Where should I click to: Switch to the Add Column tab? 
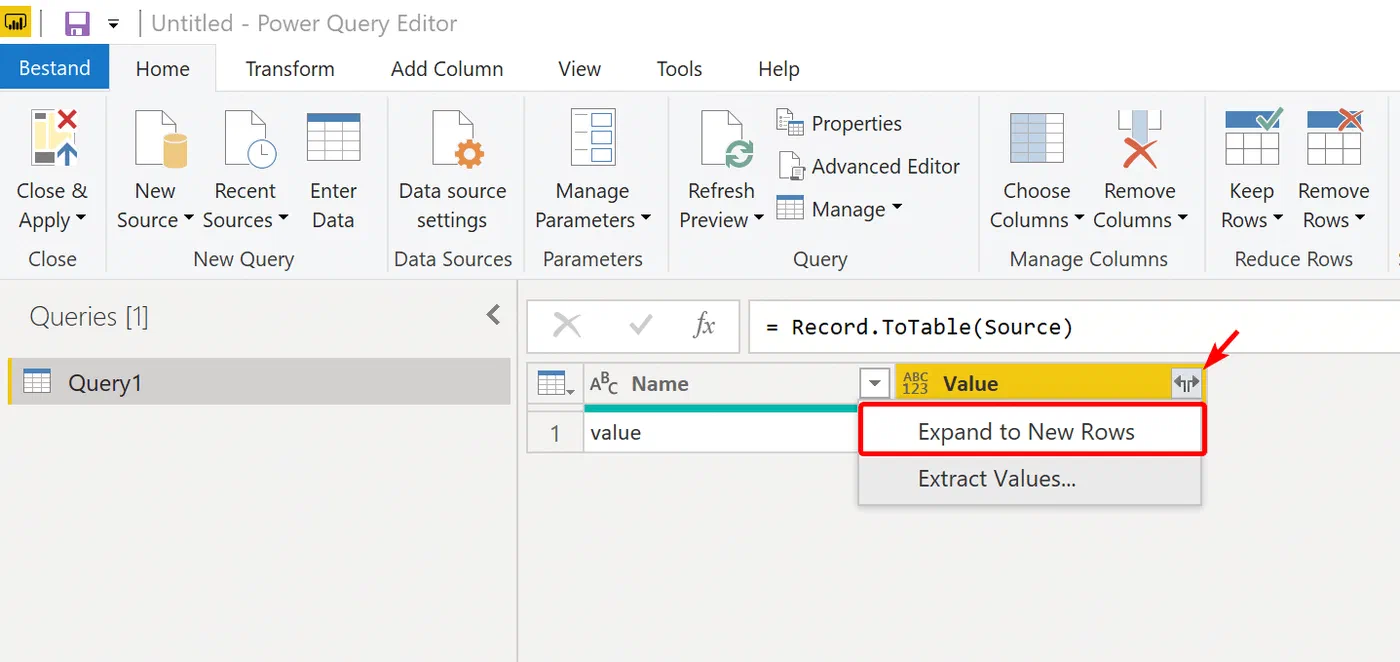click(x=447, y=69)
